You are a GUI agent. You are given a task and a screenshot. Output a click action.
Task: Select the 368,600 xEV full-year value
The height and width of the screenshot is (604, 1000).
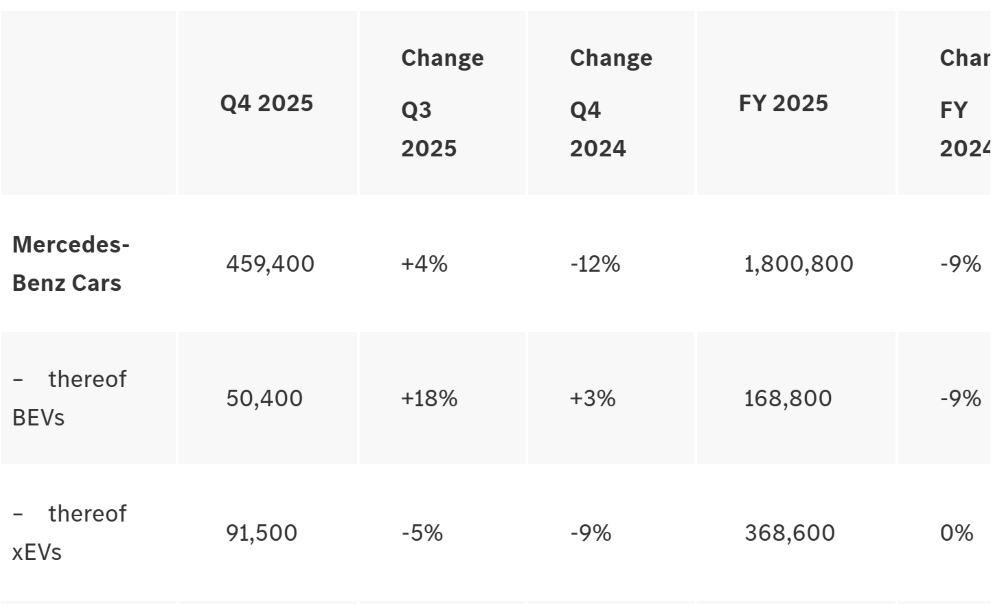(789, 533)
